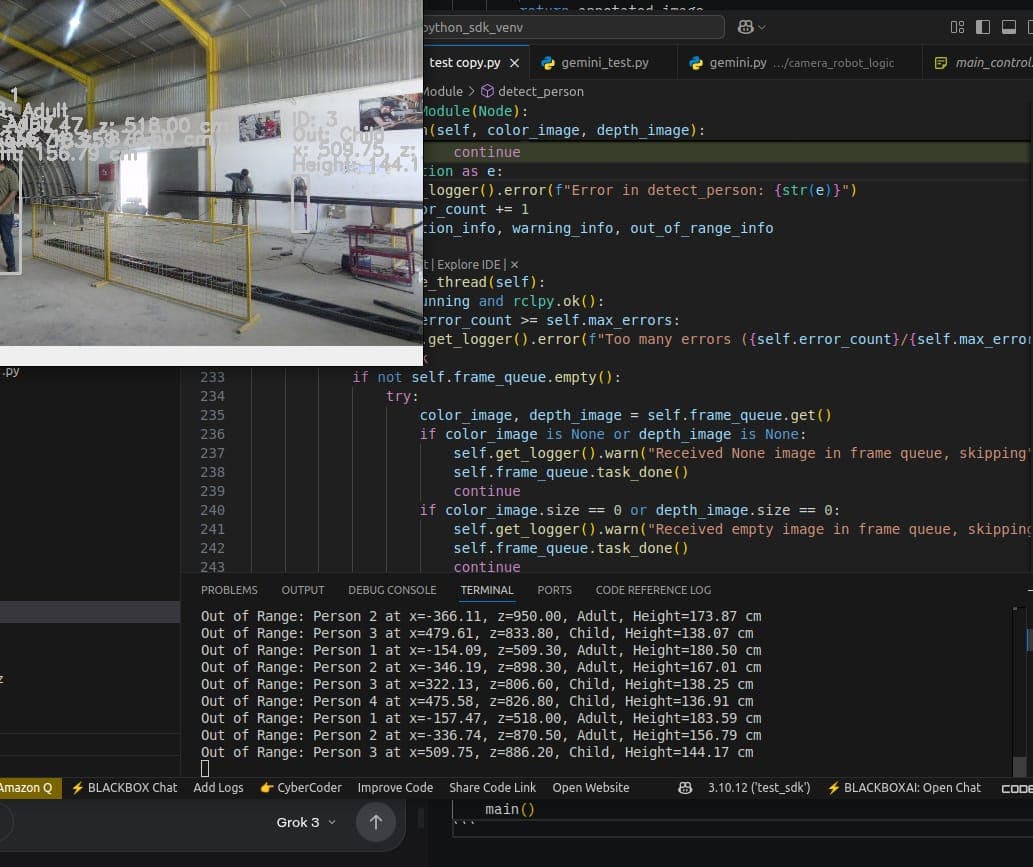Image resolution: width=1033 pixels, height=867 pixels.
Task: Toggle bottom panel visibility
Action: 1009,27
